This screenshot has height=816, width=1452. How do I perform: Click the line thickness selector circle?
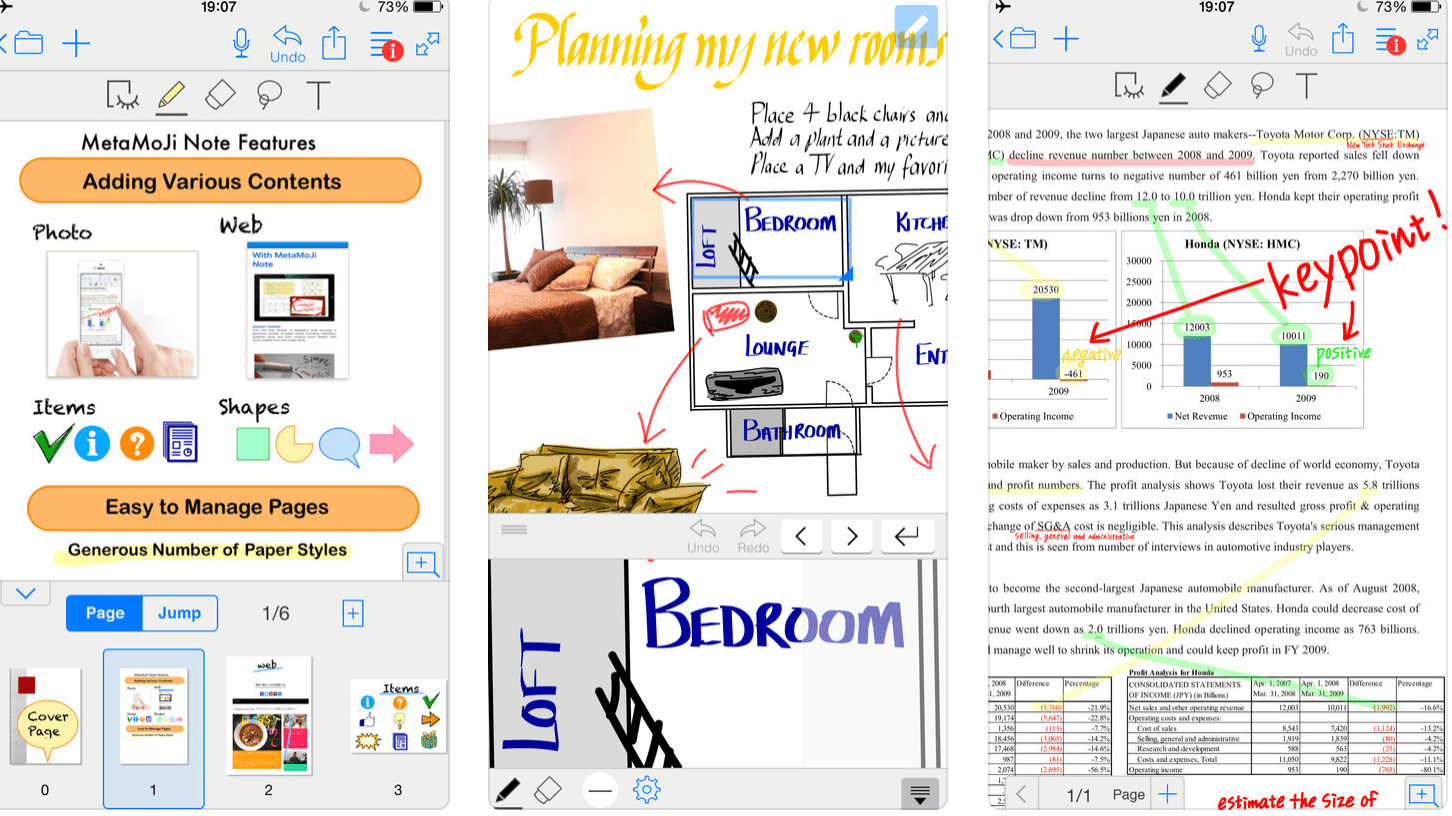coord(600,790)
